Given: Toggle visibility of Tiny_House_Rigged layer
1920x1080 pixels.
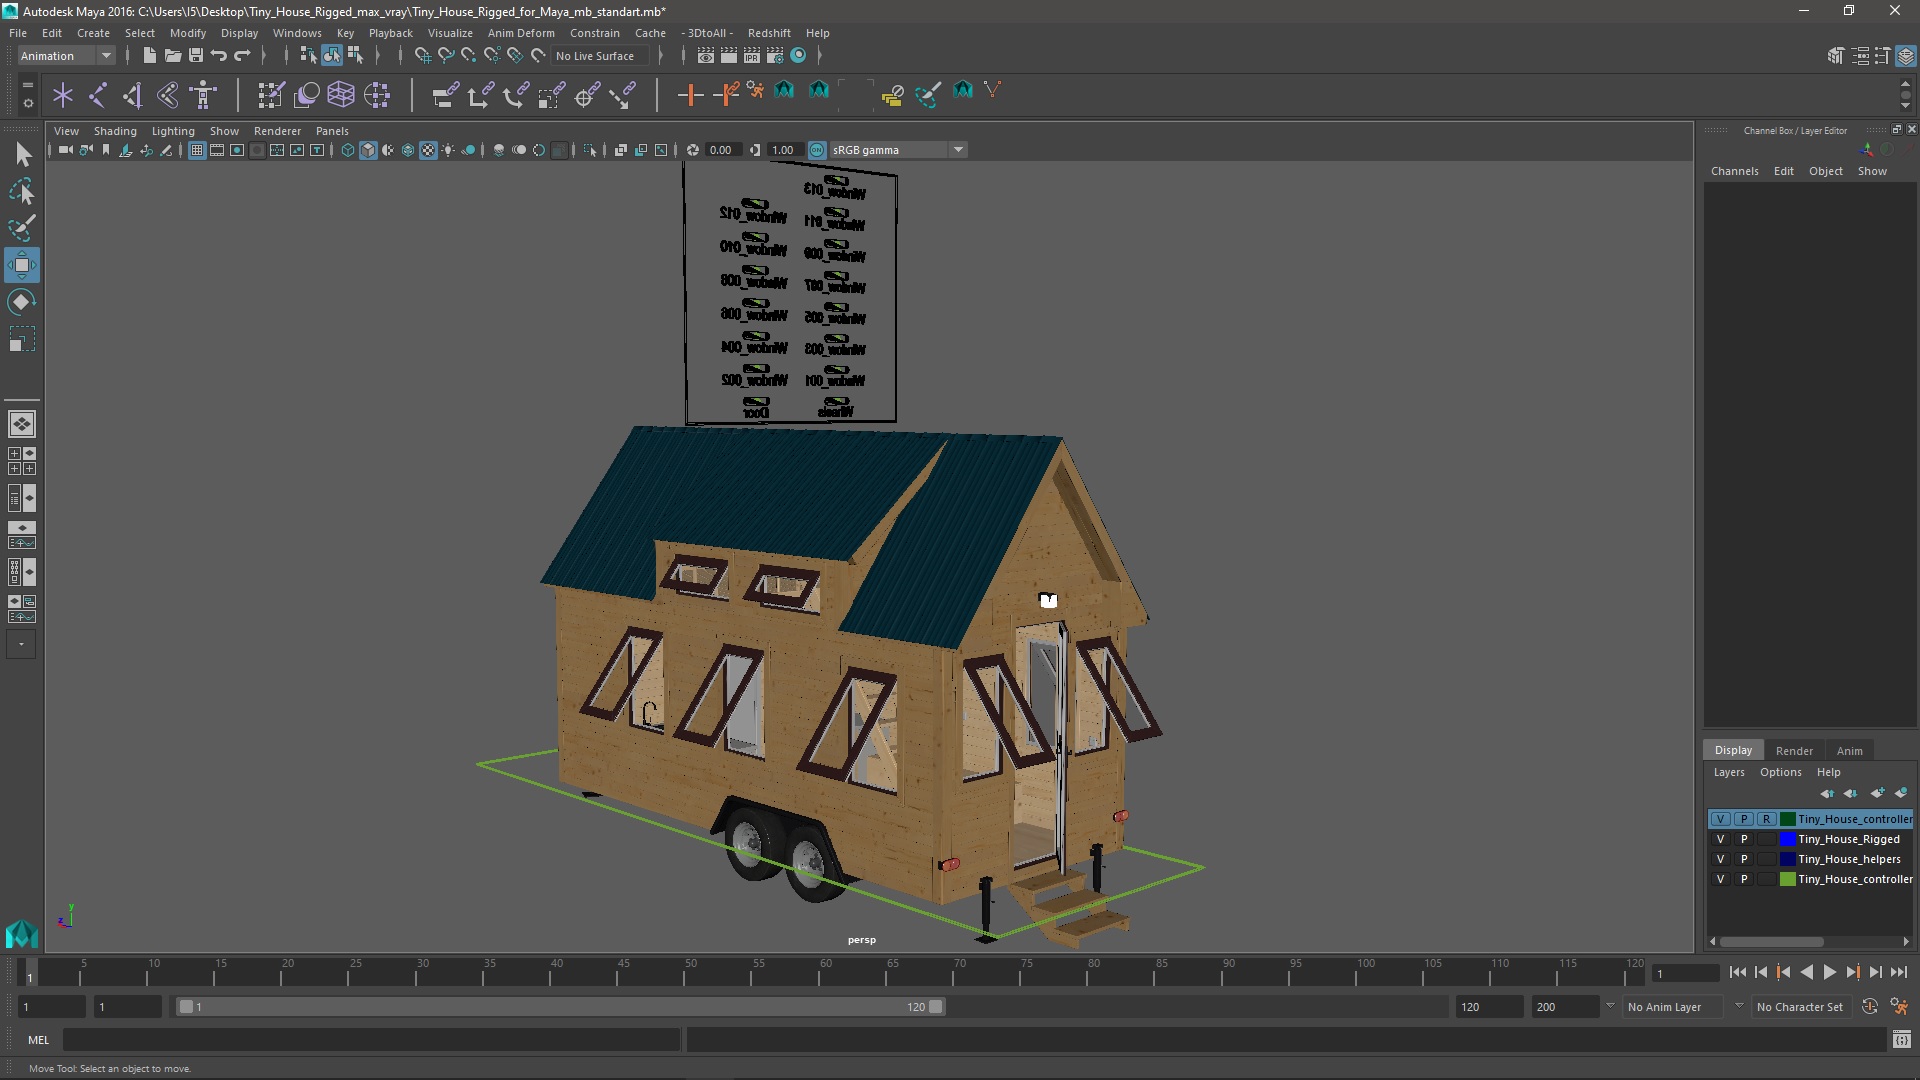Looking at the screenshot, I should click(x=1721, y=839).
